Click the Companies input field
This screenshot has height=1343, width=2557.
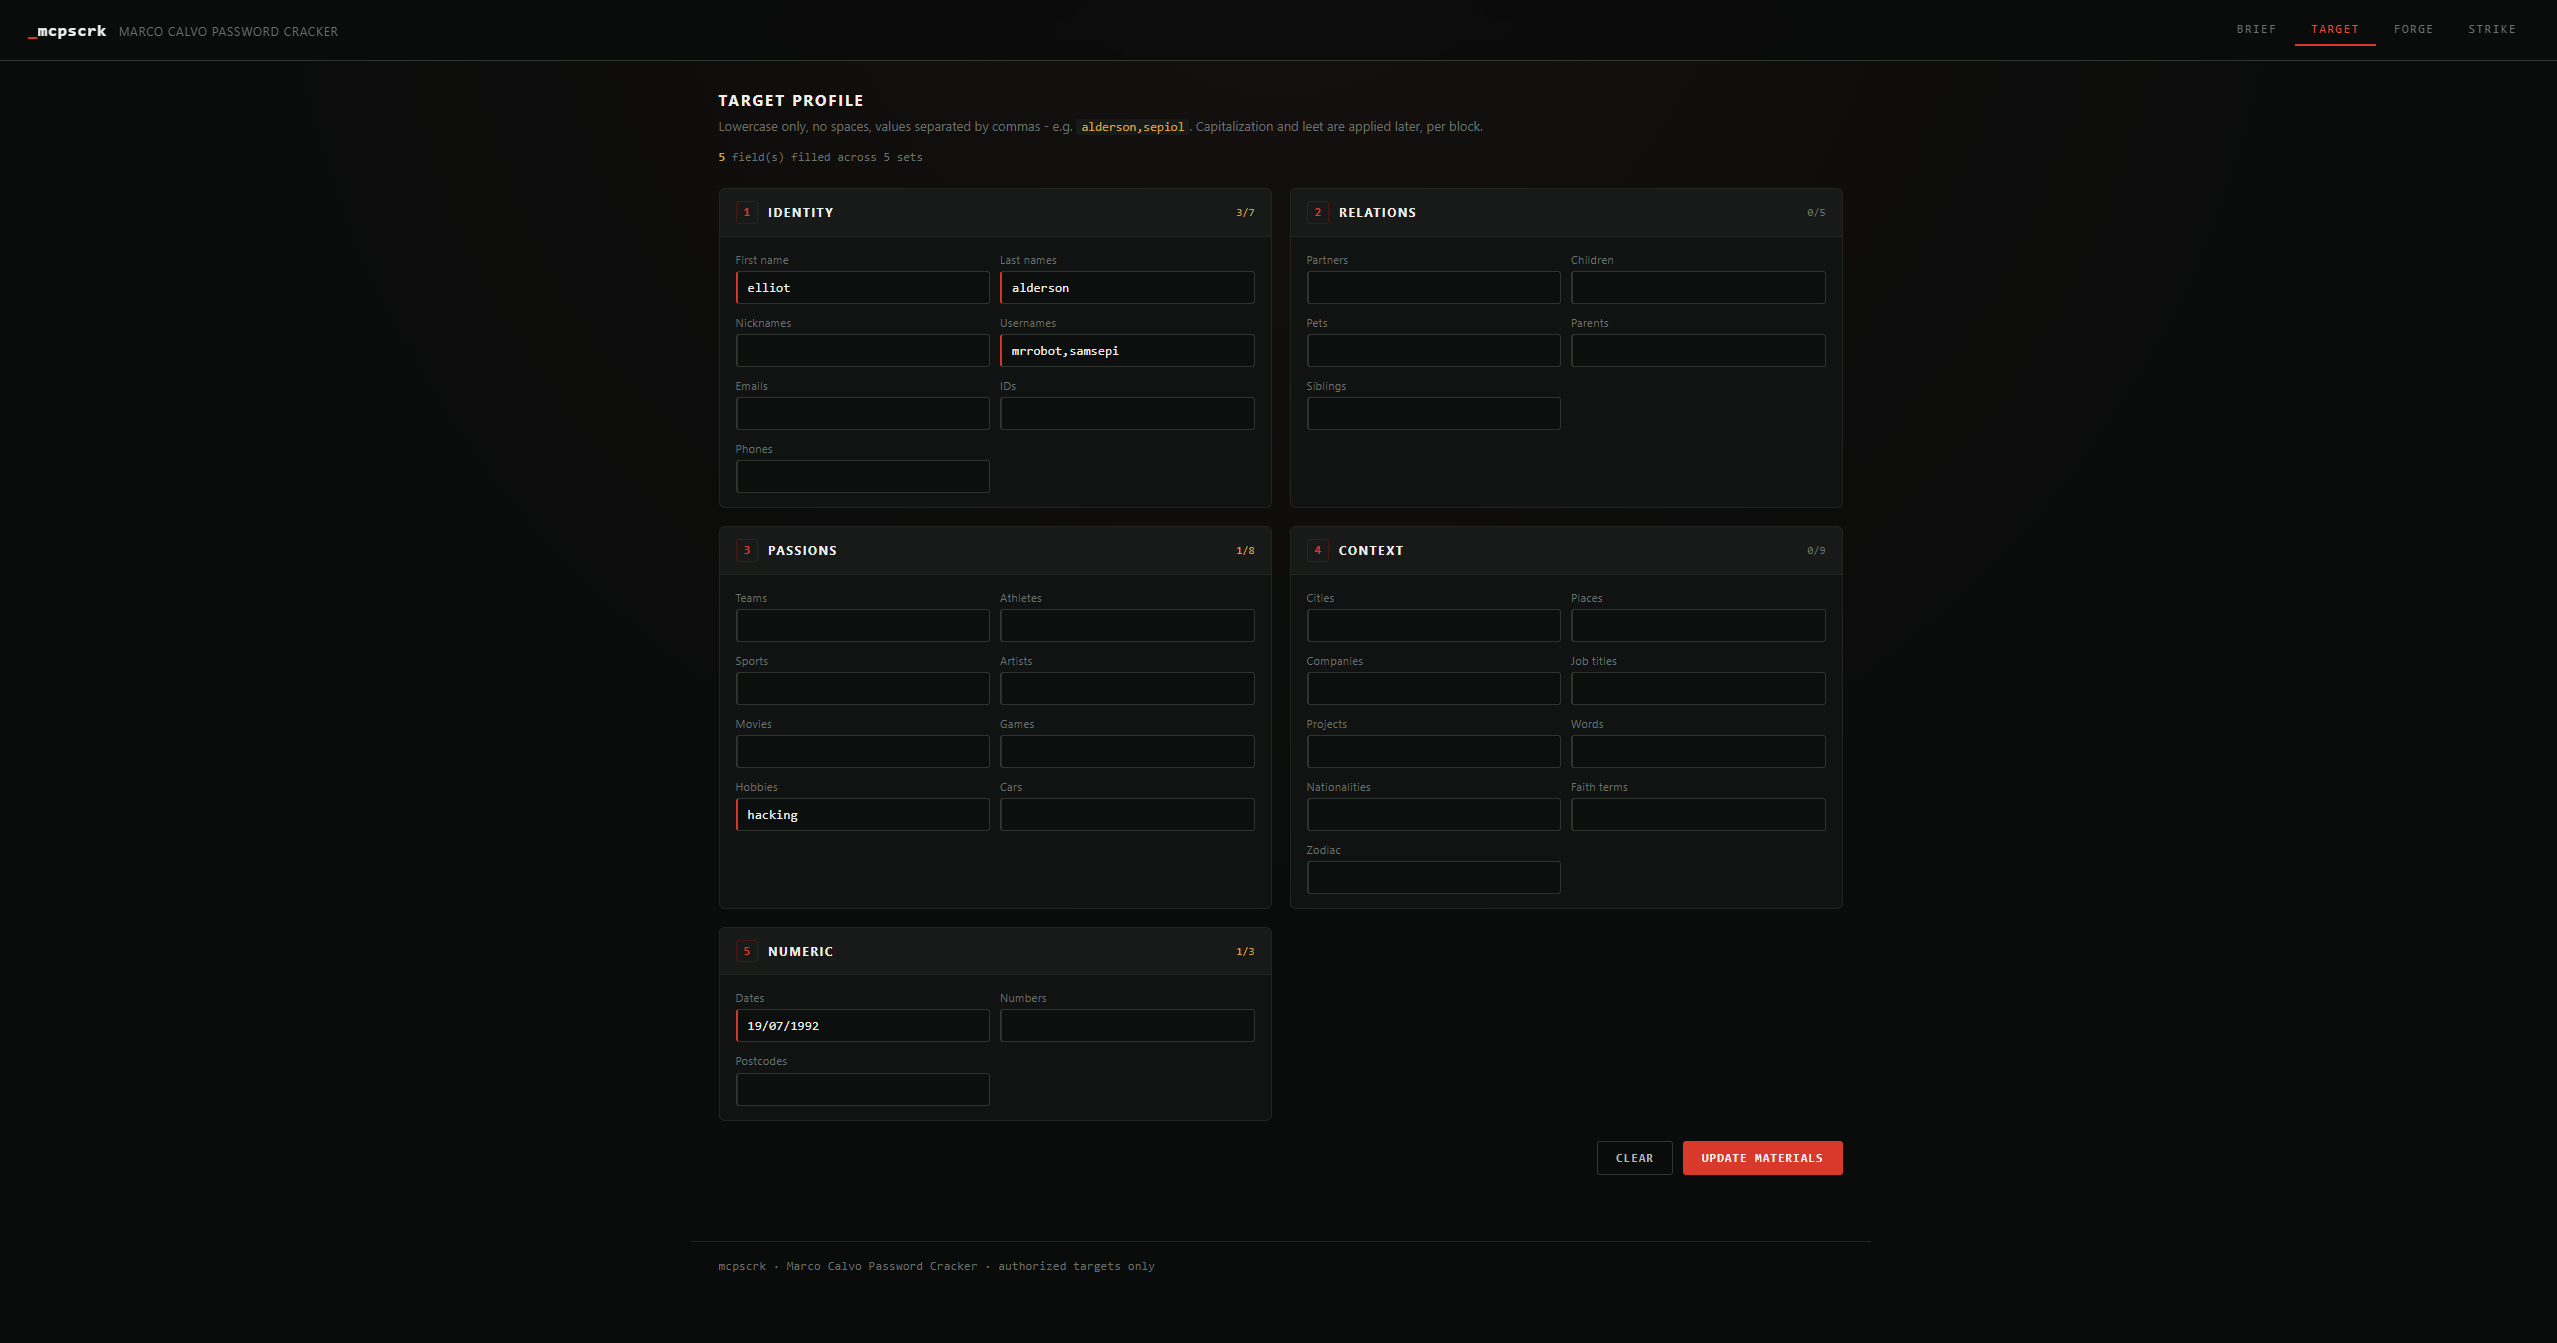click(1433, 689)
